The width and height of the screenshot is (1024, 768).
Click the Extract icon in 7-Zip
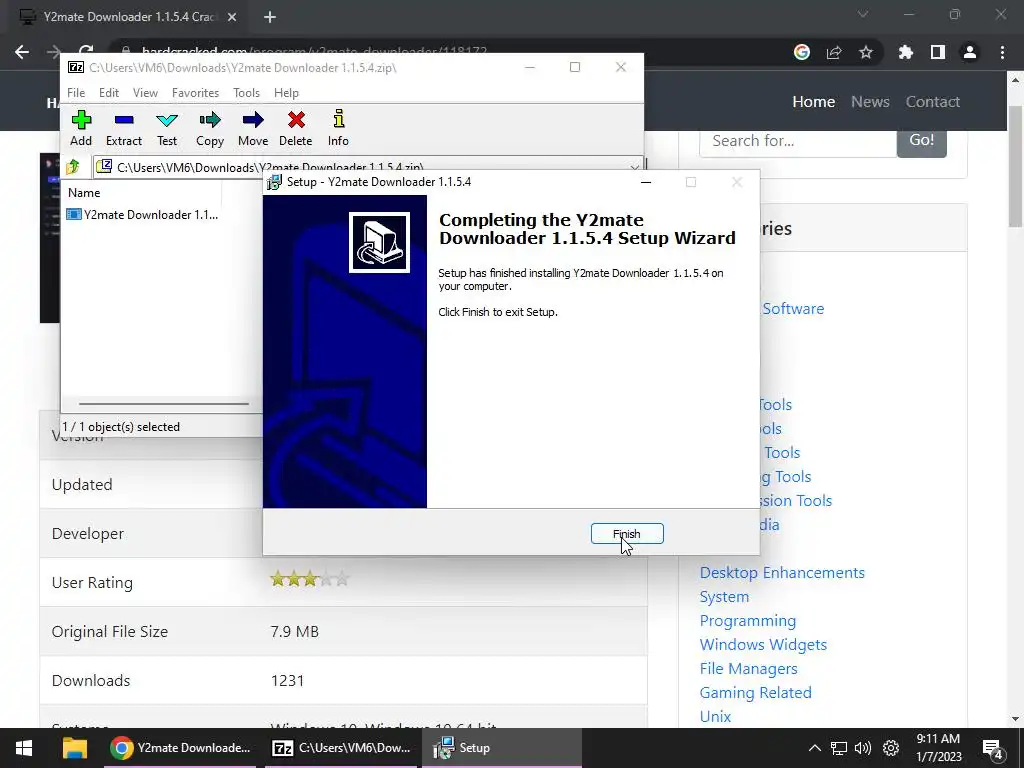coord(123,120)
